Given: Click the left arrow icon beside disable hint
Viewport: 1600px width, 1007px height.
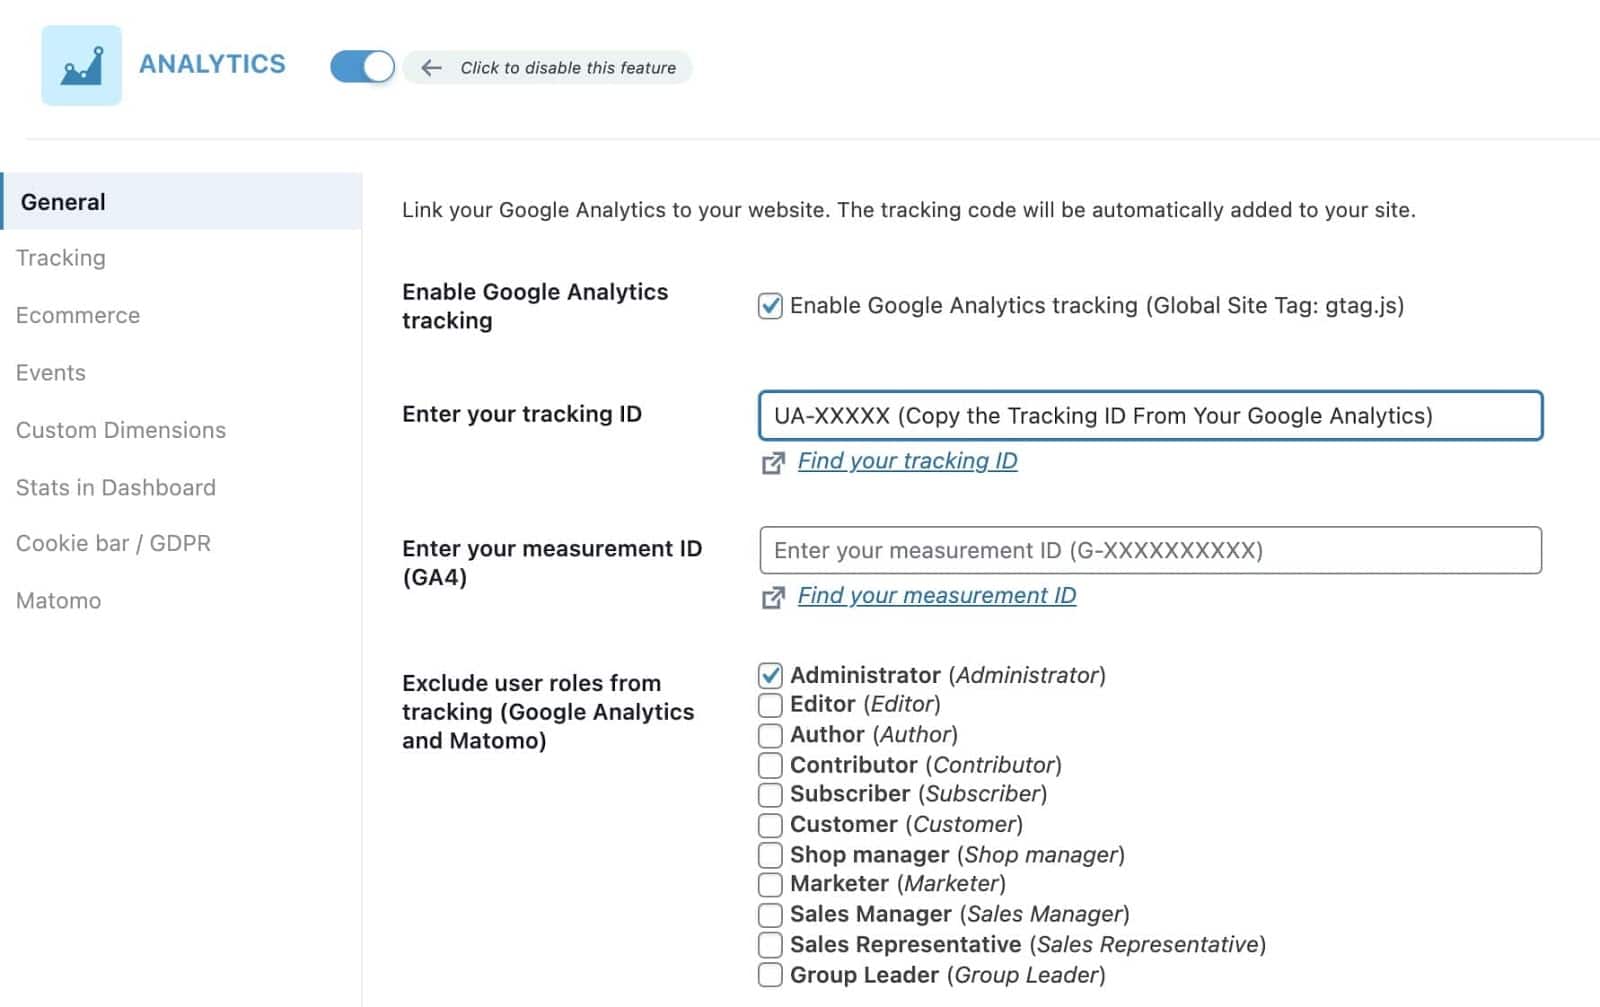Looking at the screenshot, I should pyautogui.click(x=431, y=68).
